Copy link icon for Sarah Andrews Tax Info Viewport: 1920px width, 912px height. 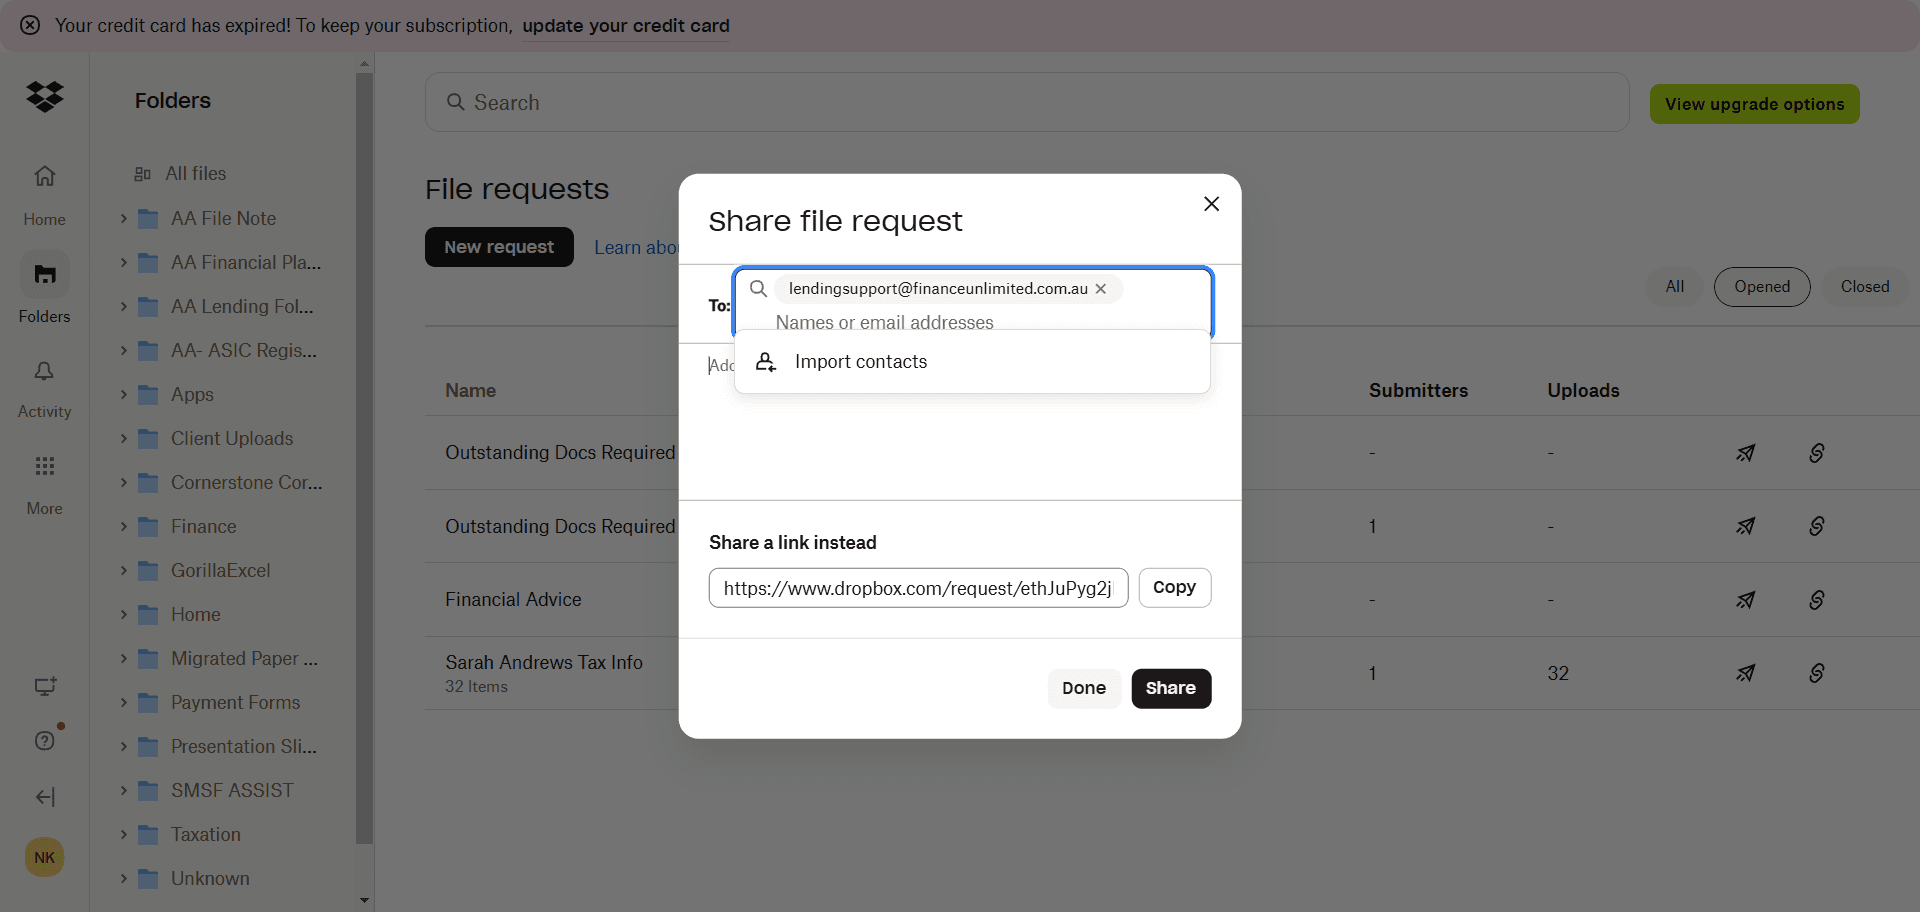pos(1817,673)
